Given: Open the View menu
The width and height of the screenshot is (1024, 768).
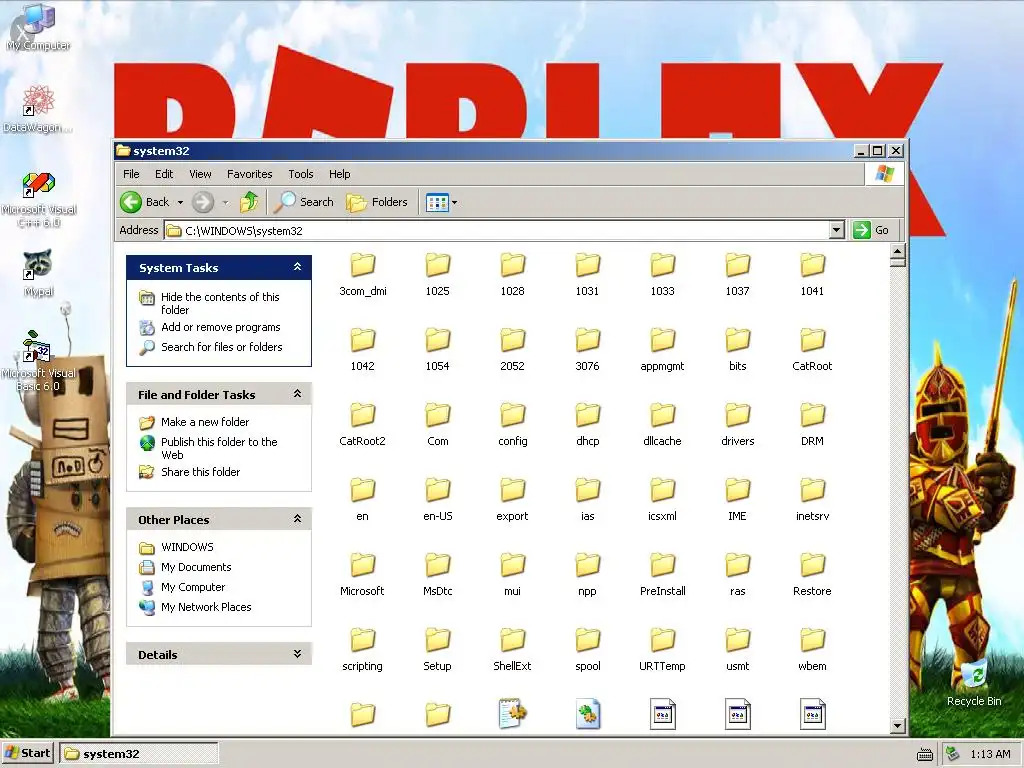Looking at the screenshot, I should [x=200, y=174].
